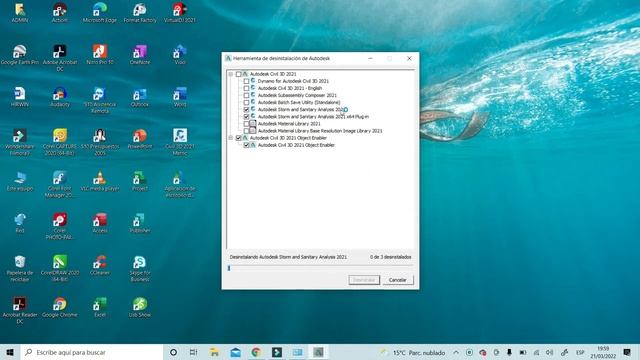This screenshot has width=640, height=360.
Task: Open Excel desktop shortcut
Action: point(100,307)
